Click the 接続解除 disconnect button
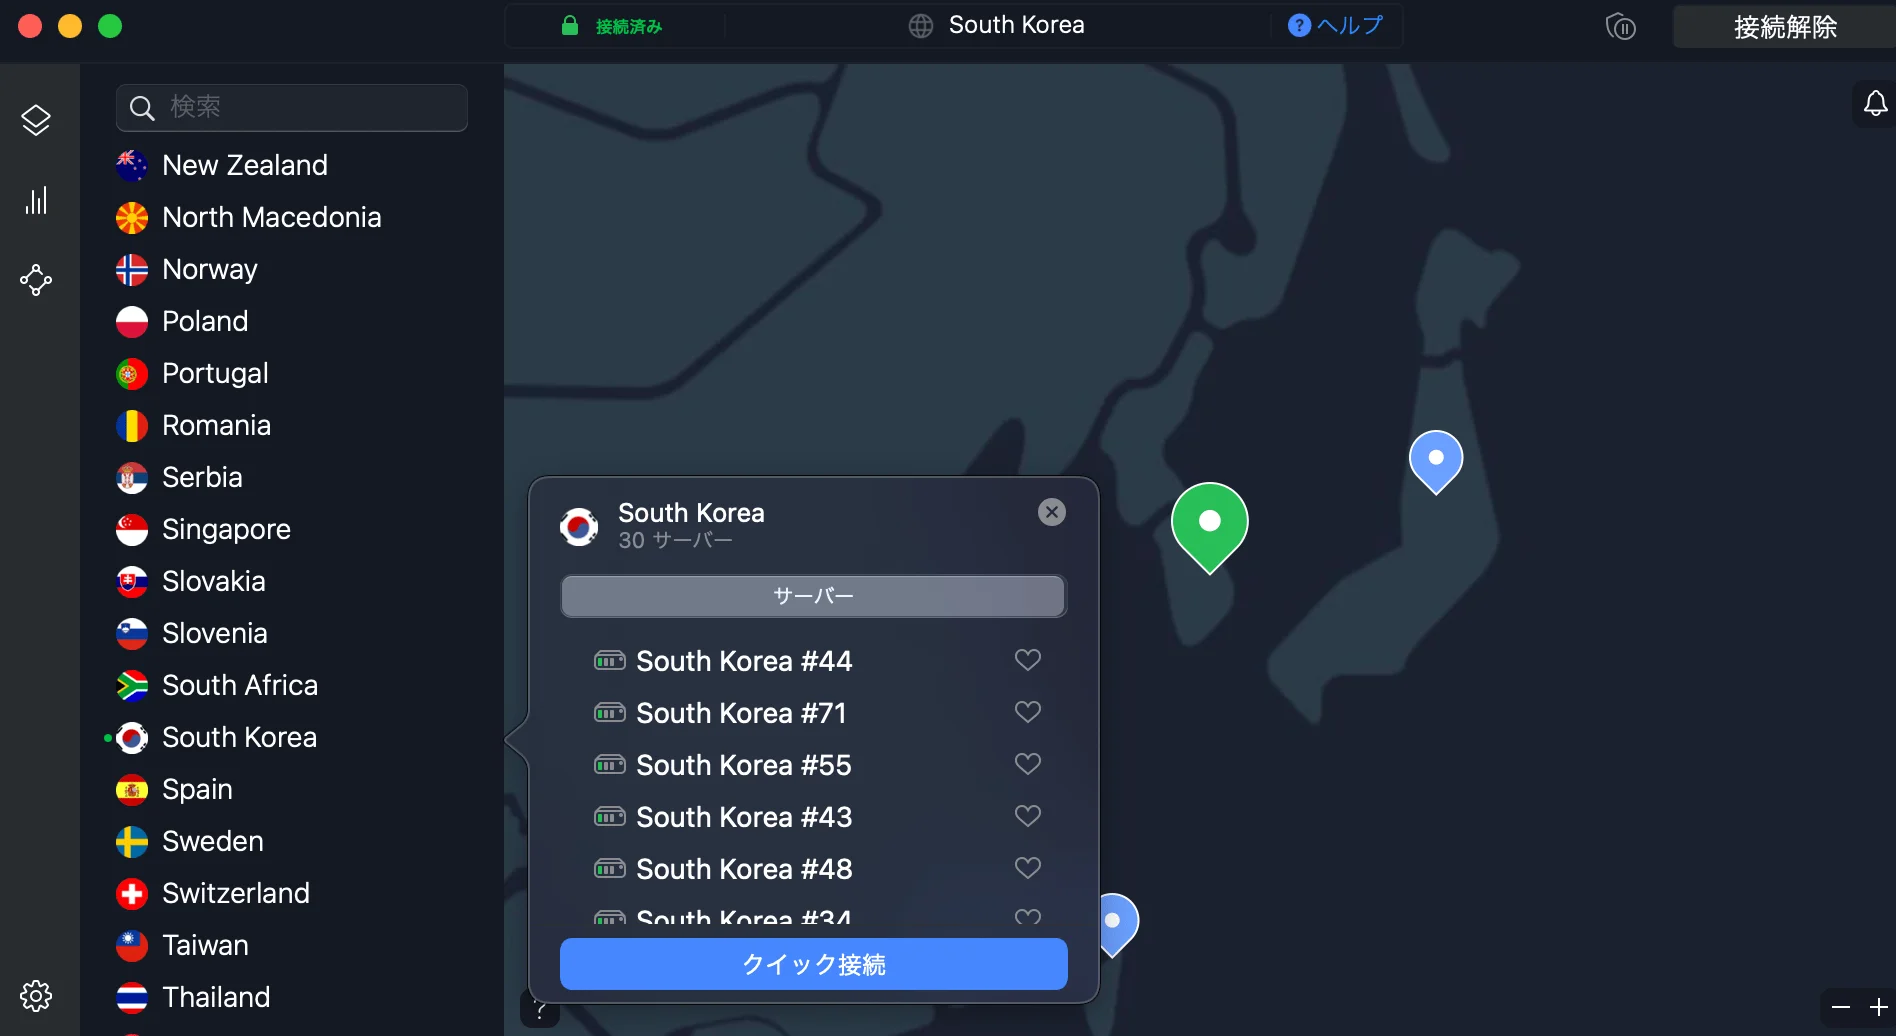The height and width of the screenshot is (1036, 1896). [x=1785, y=27]
